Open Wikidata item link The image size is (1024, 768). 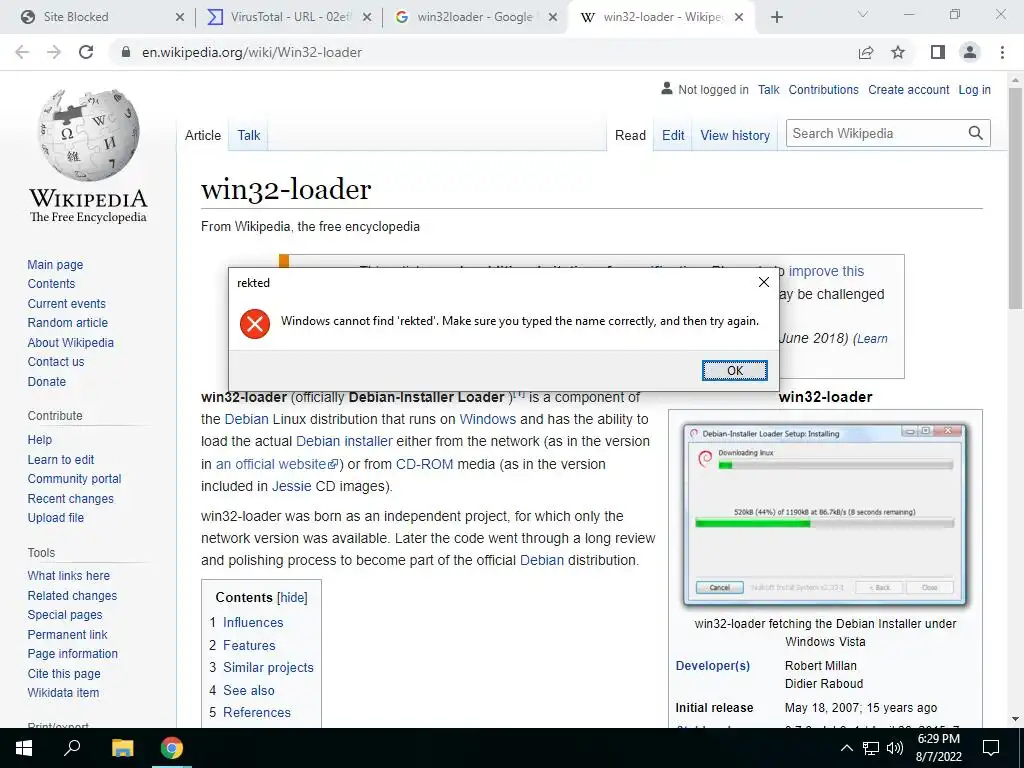pyautogui.click(x=63, y=692)
